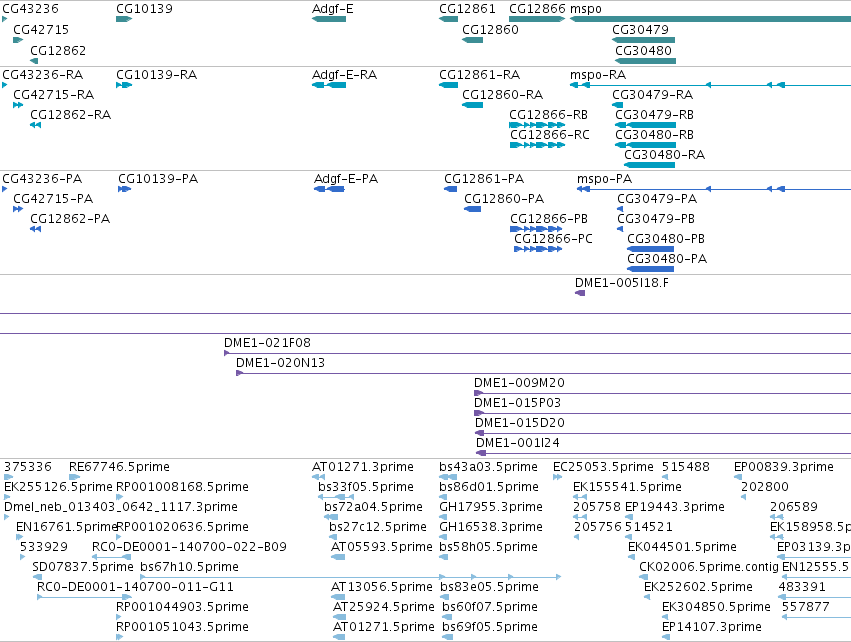Select the GH17955.3prime EST label
This screenshot has height=642, width=851.
tap(491, 506)
